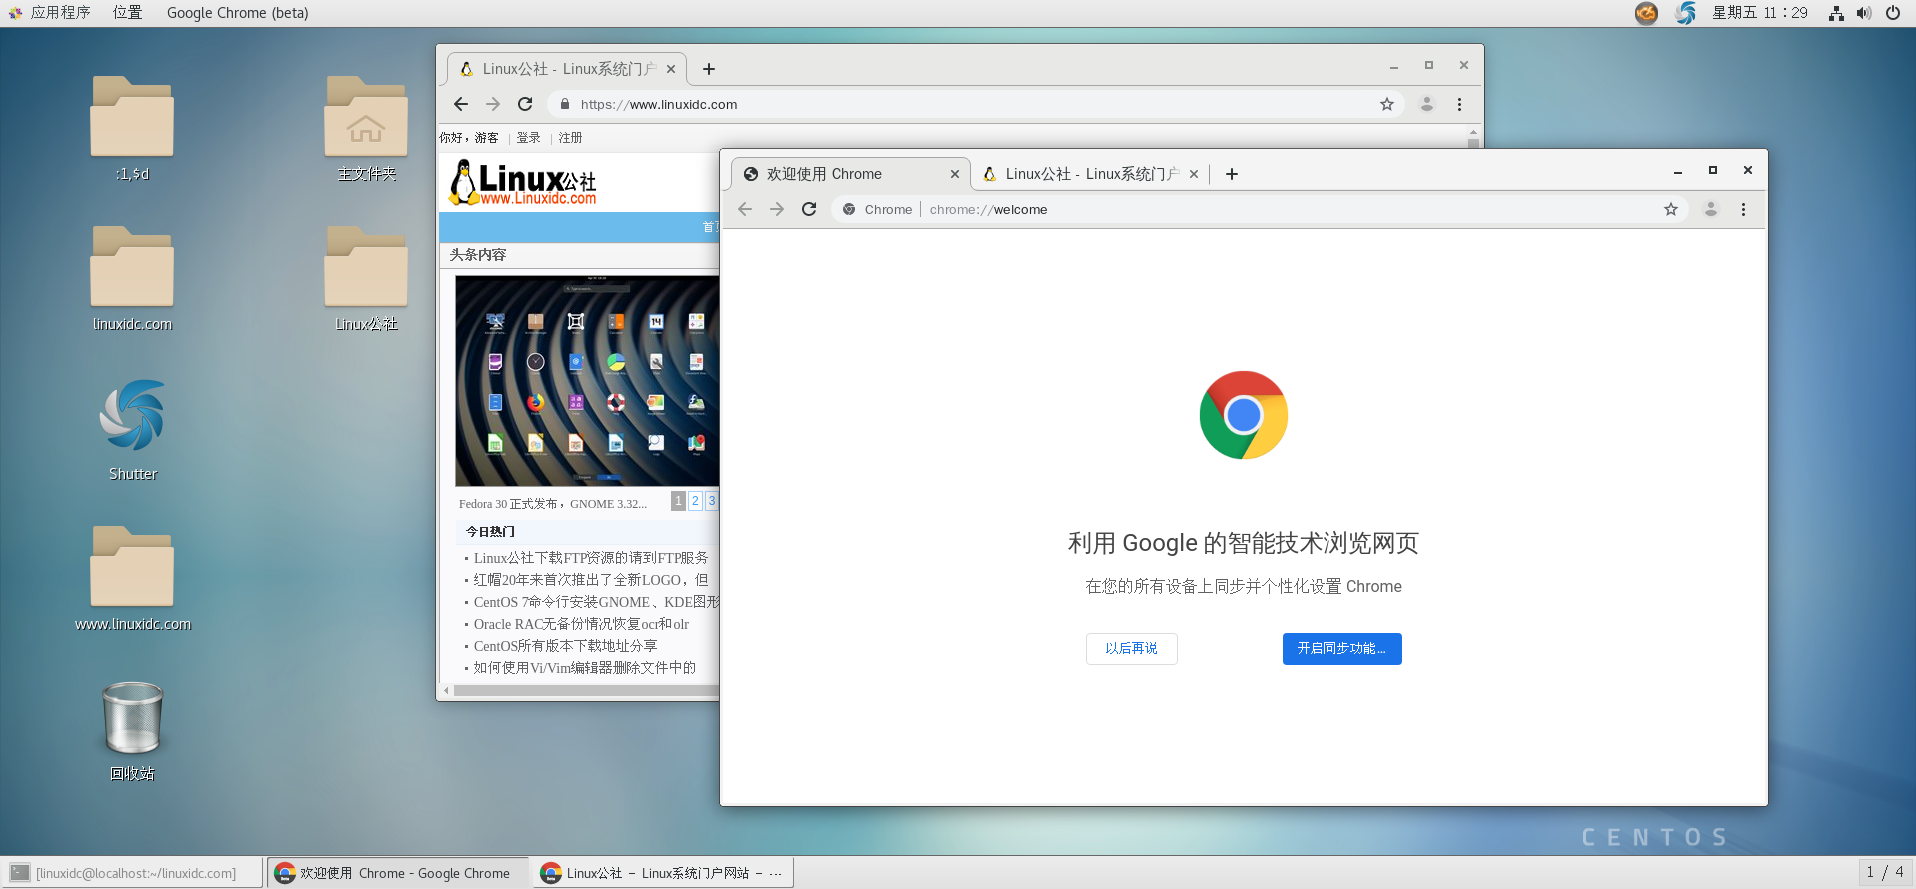
Task: Close Linux公社 tab in back window
Action: [671, 69]
